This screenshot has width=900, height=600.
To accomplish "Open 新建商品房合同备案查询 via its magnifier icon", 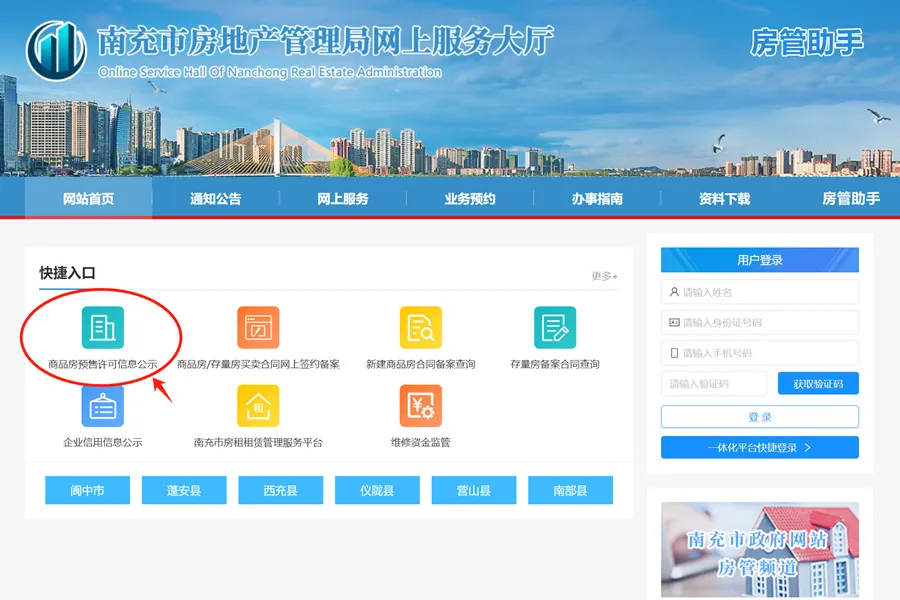I will (421, 326).
